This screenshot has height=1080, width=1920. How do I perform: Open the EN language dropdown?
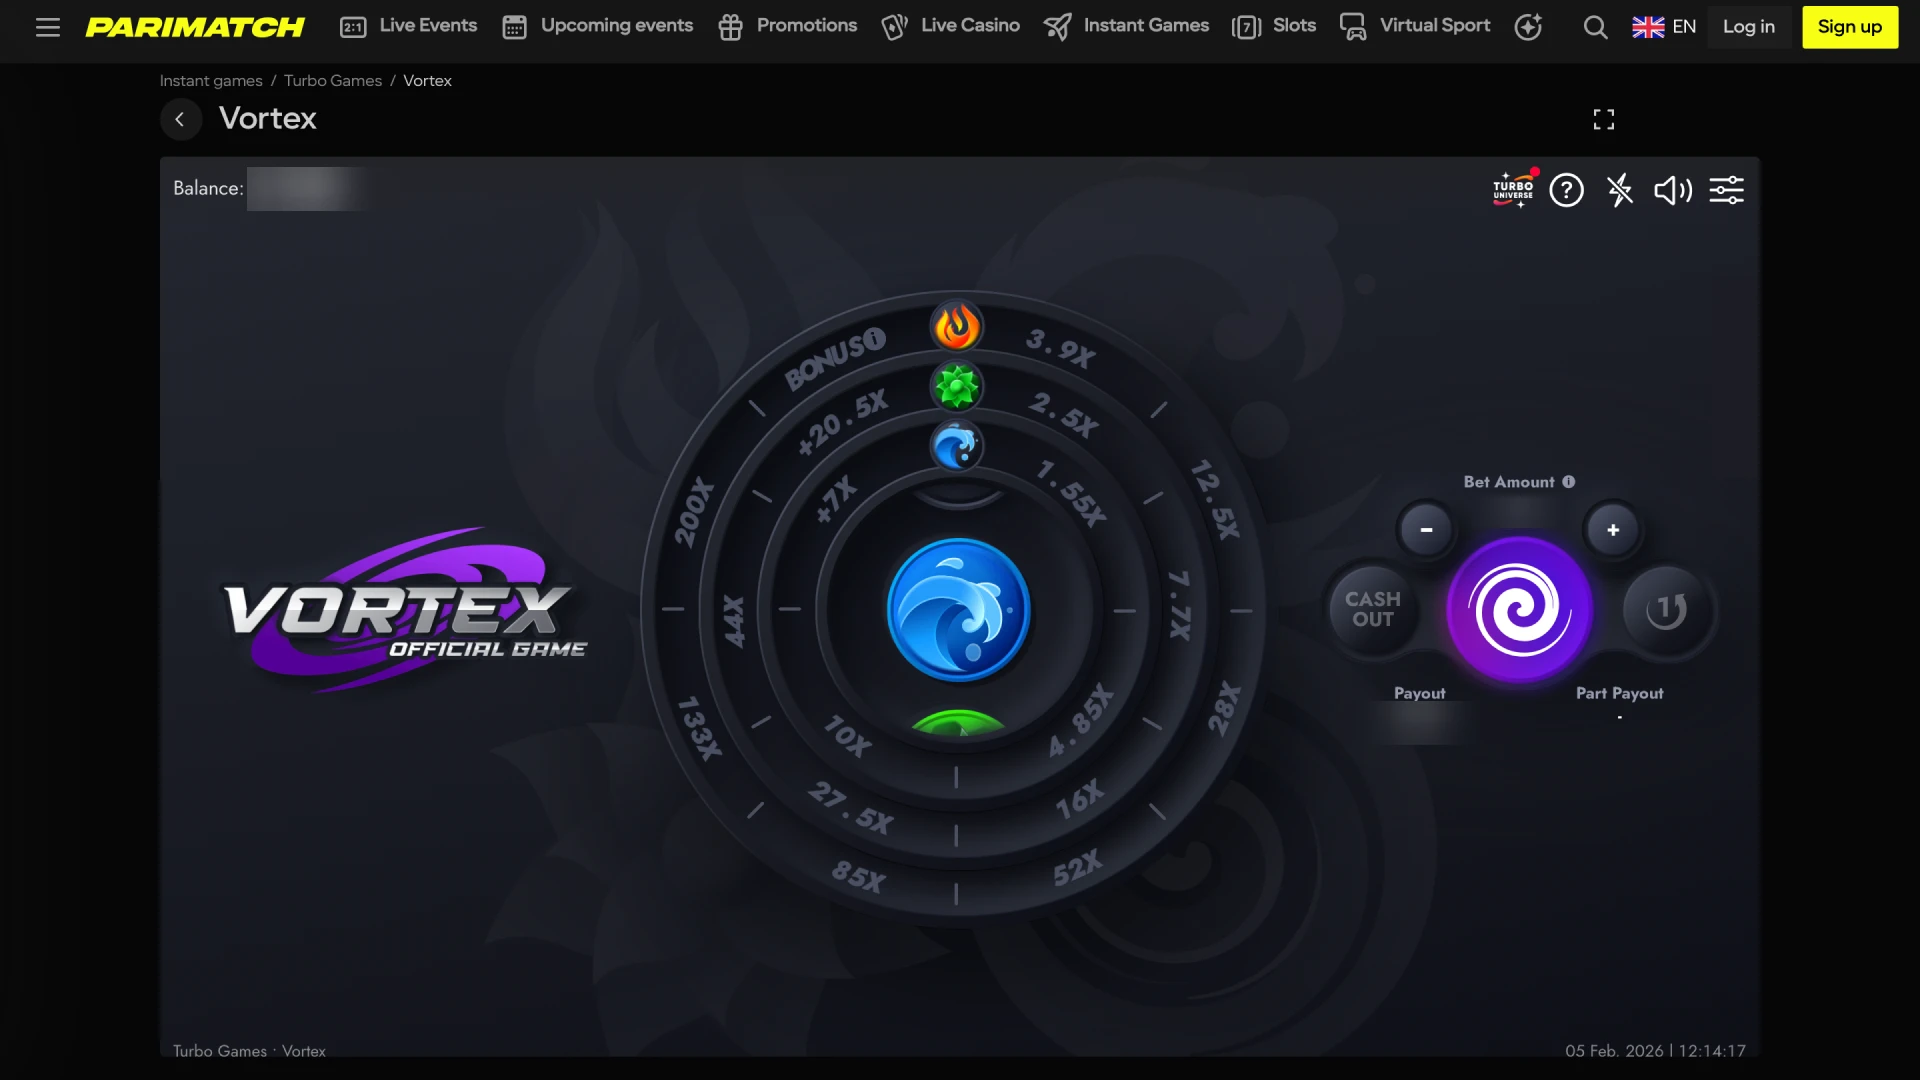click(1663, 27)
